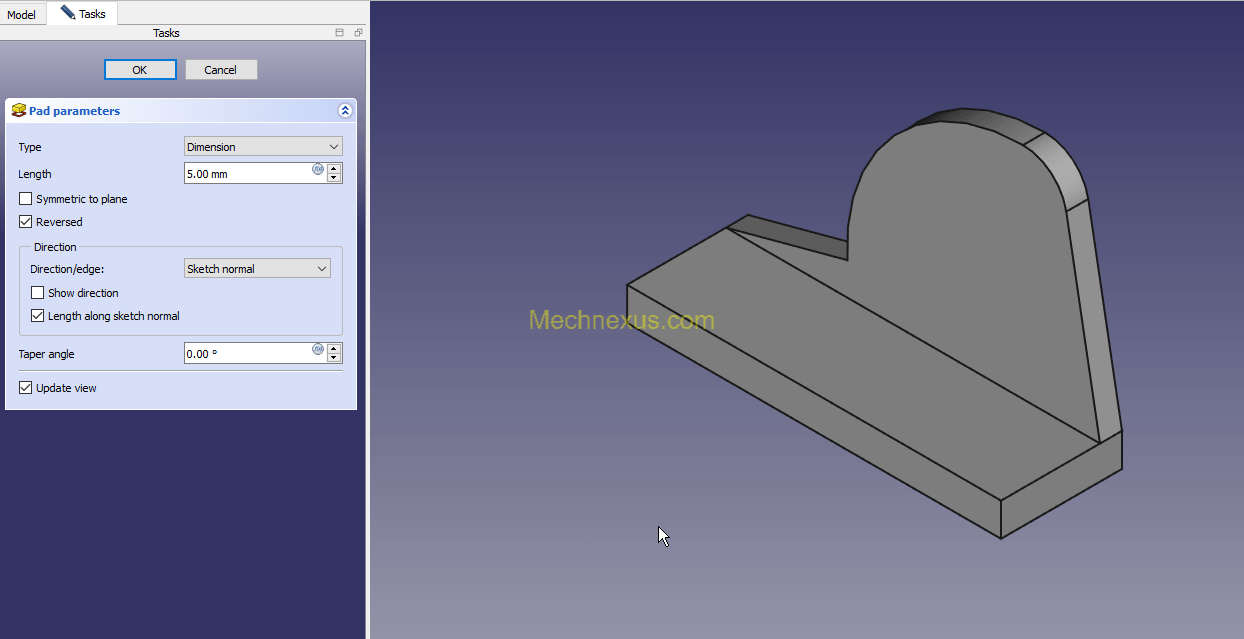Click the Pad parameters feature icon
Image resolution: width=1244 pixels, height=639 pixels.
point(18,111)
